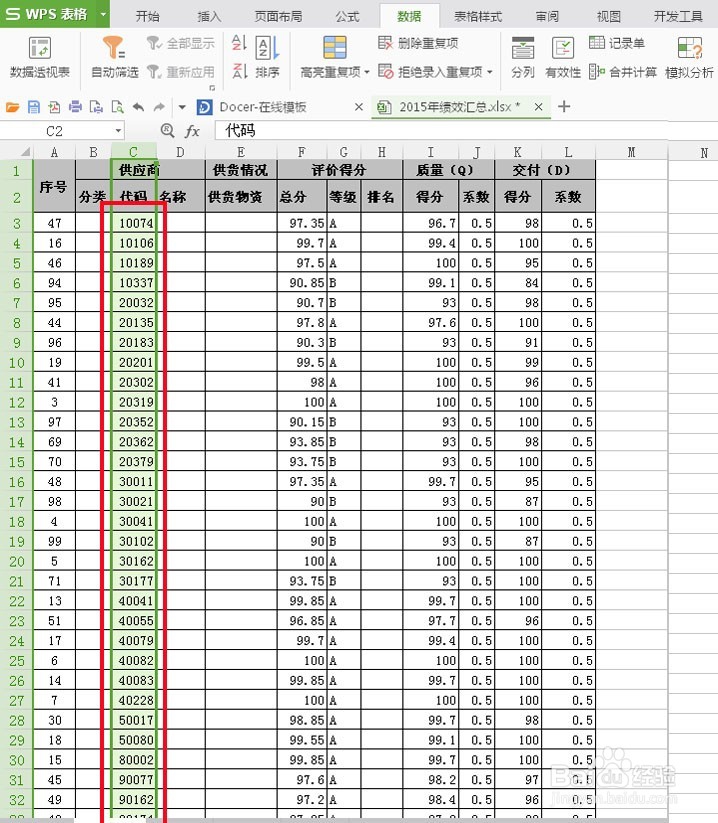This screenshot has height=823, width=718.
Task: Select the 2015年绩效汇总.xlsx document tab
Action: 459,107
